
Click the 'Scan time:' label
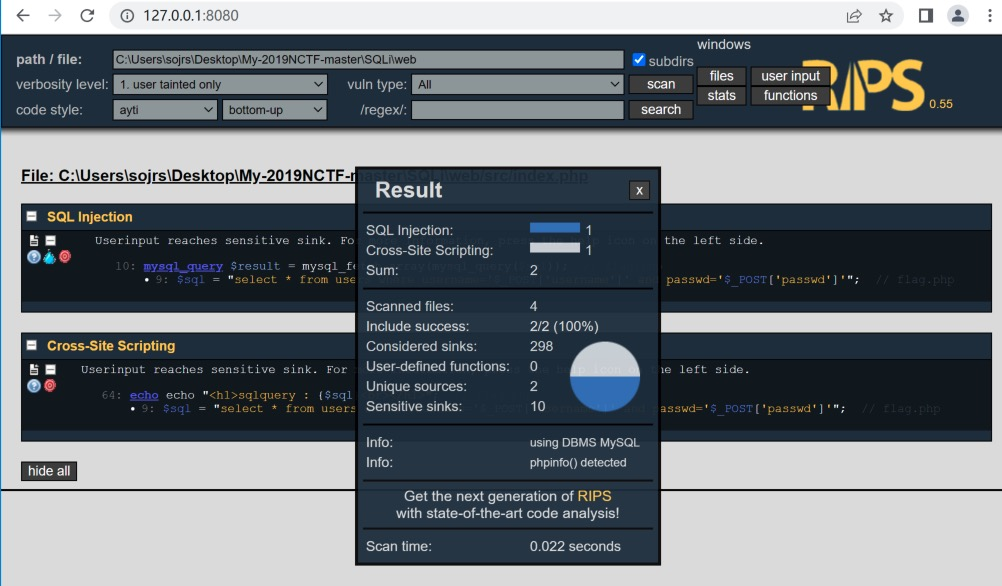pyautogui.click(x=399, y=546)
